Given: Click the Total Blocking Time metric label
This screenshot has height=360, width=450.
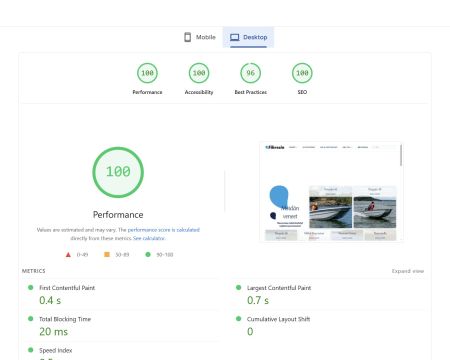Looking at the screenshot, I should [x=65, y=319].
